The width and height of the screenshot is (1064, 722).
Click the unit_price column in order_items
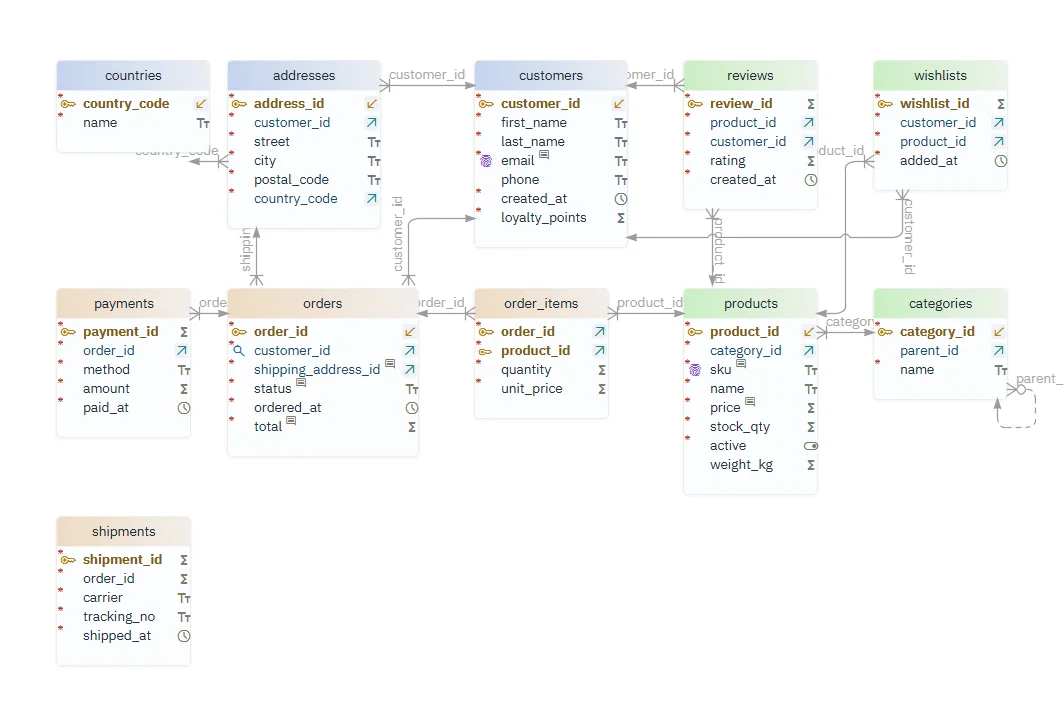tap(542, 389)
